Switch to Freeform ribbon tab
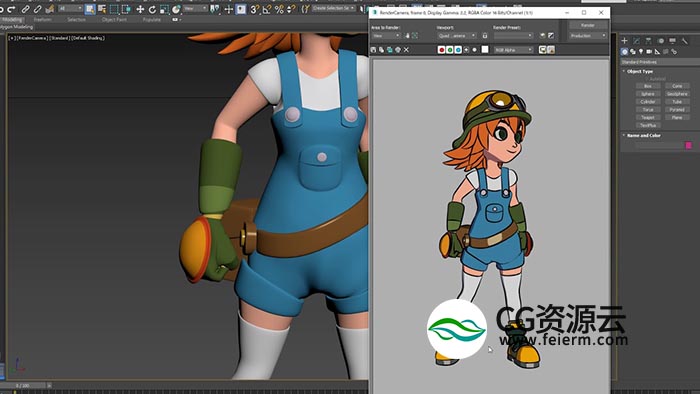Screen dimensions: 700x394 tap(42, 20)
